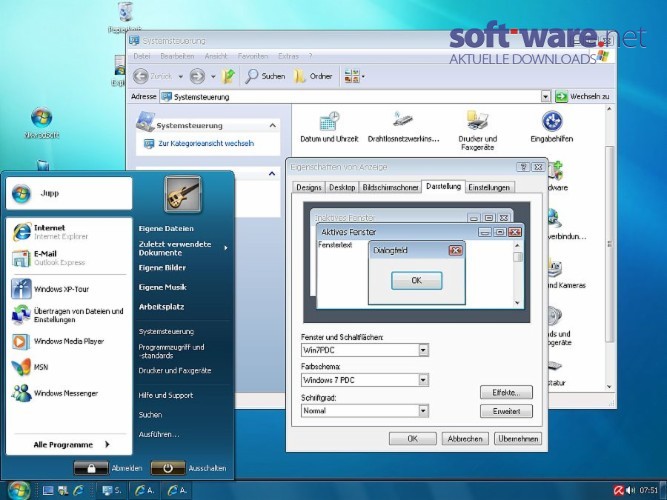The width and height of the screenshot is (667, 500).
Task: Open Drucker und Faxgeräte control panel icon
Action: click(x=477, y=131)
